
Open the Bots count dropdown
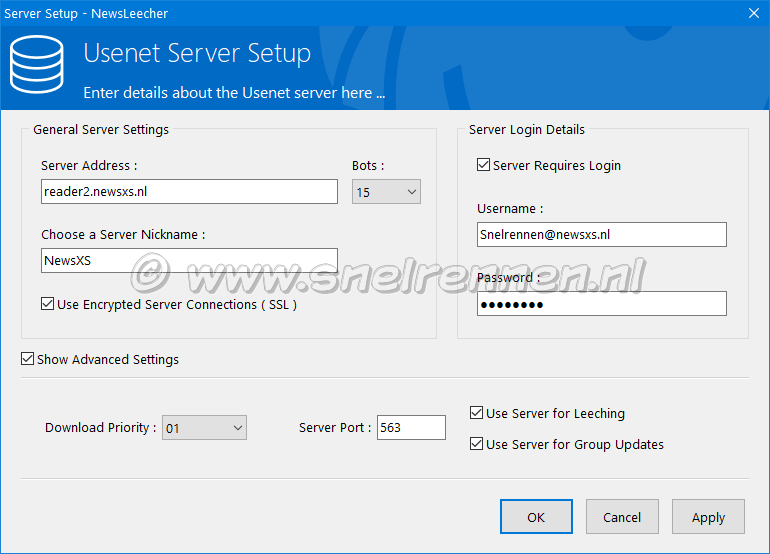point(386,192)
